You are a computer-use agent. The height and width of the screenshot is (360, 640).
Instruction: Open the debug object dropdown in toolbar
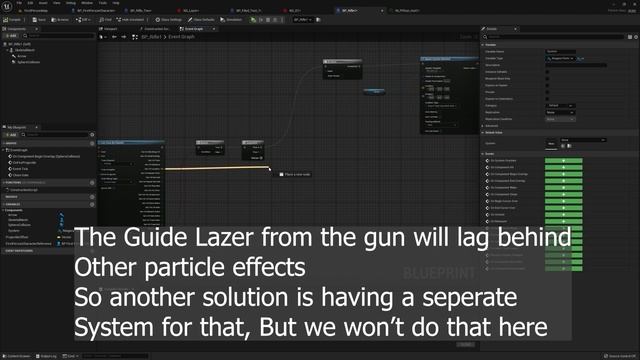click(x=303, y=20)
